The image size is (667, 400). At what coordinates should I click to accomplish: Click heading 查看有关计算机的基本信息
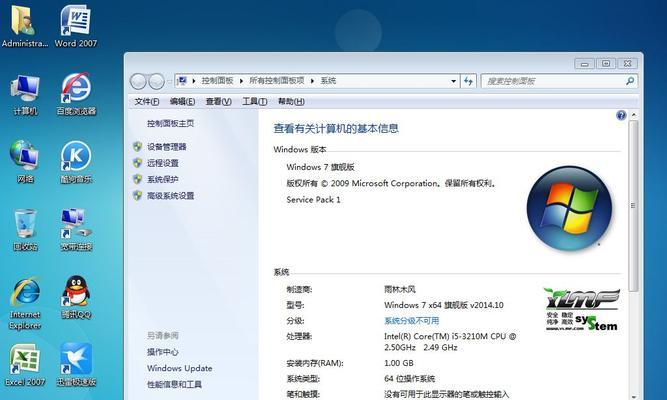pos(336,129)
